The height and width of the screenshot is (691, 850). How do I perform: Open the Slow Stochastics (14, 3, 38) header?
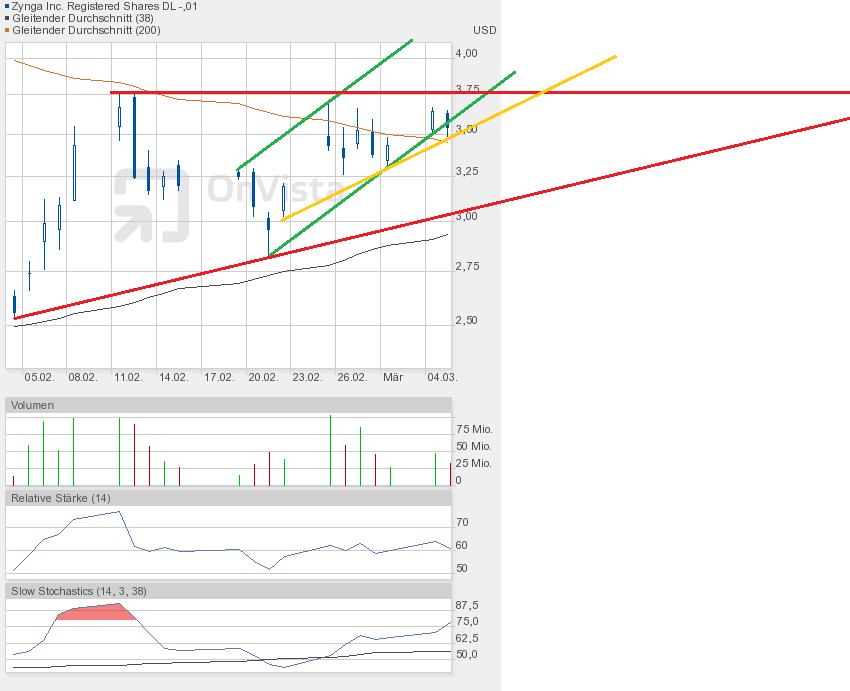coord(78,591)
